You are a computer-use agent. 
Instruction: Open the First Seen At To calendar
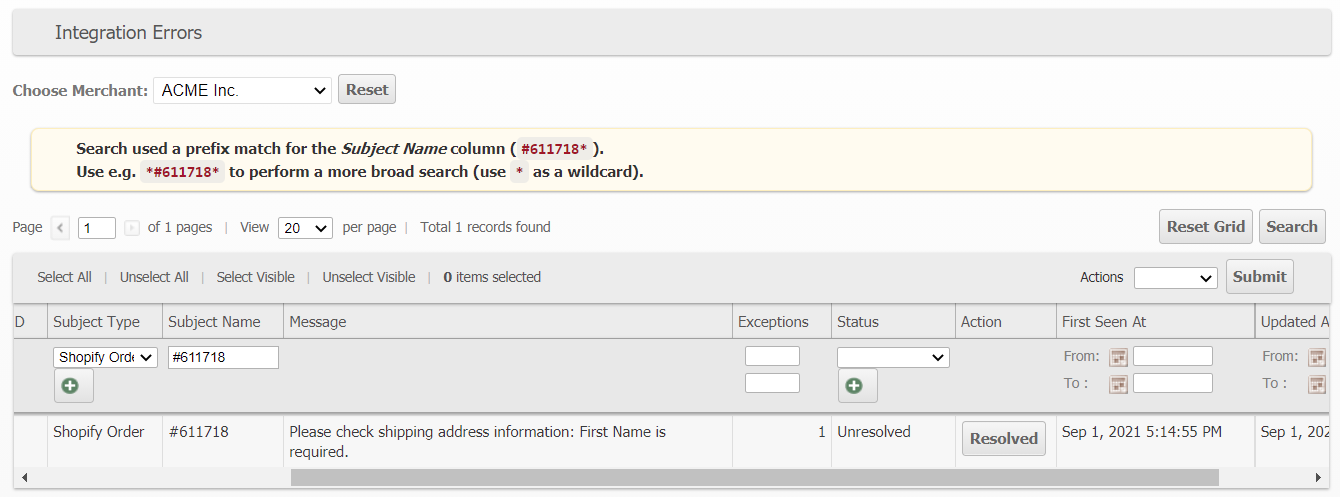click(1118, 384)
